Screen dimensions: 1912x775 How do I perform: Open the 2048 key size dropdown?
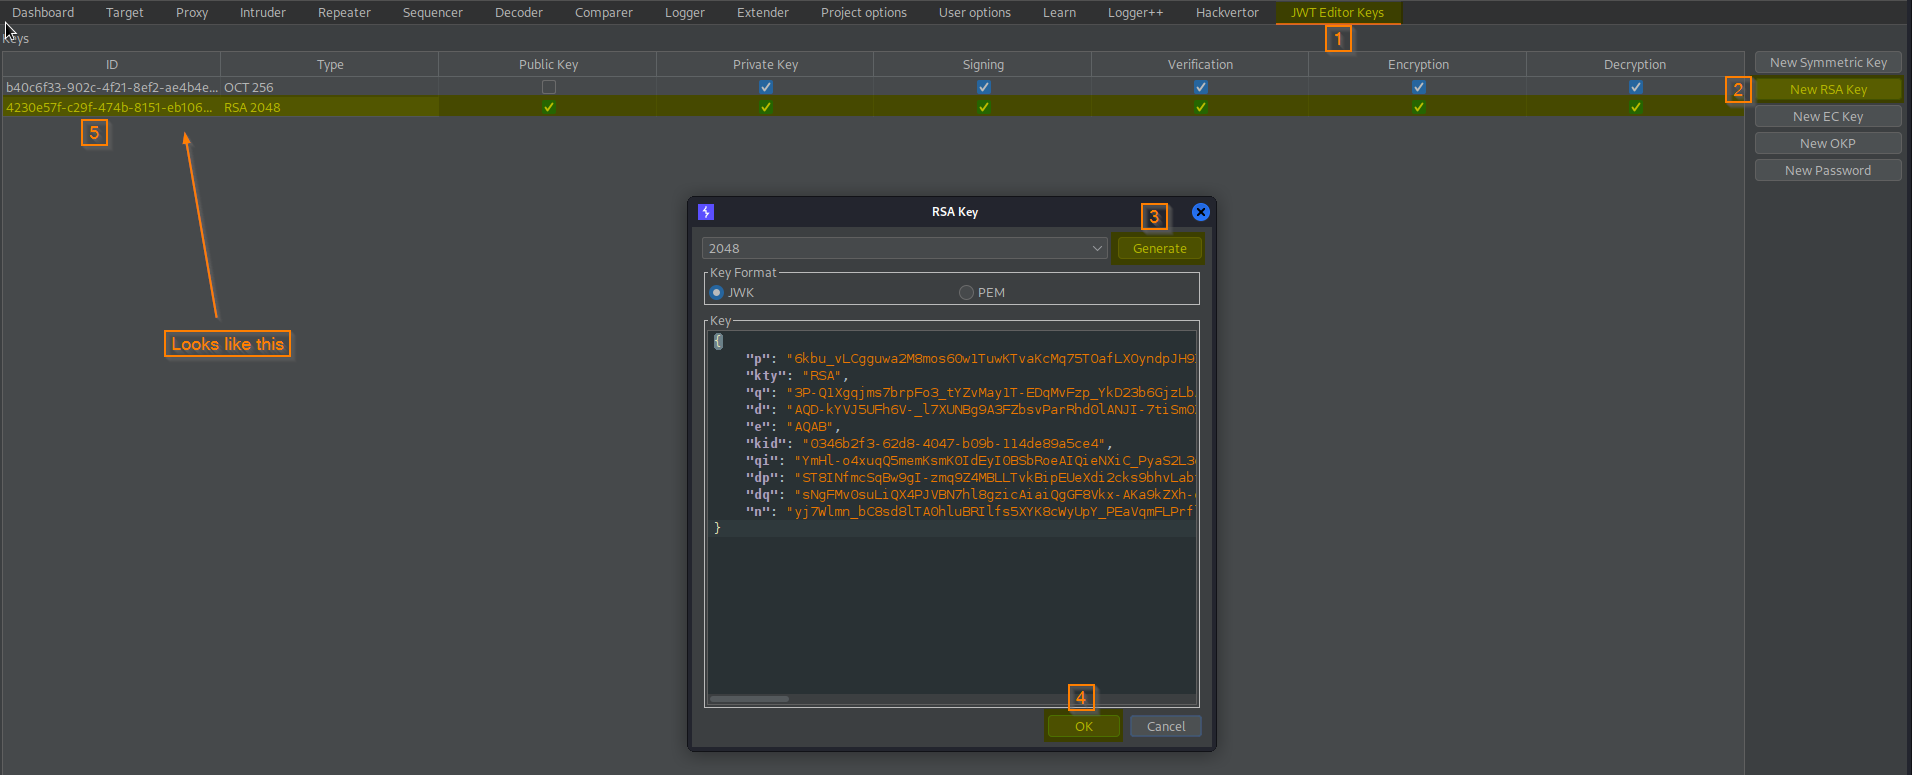[x=905, y=248]
